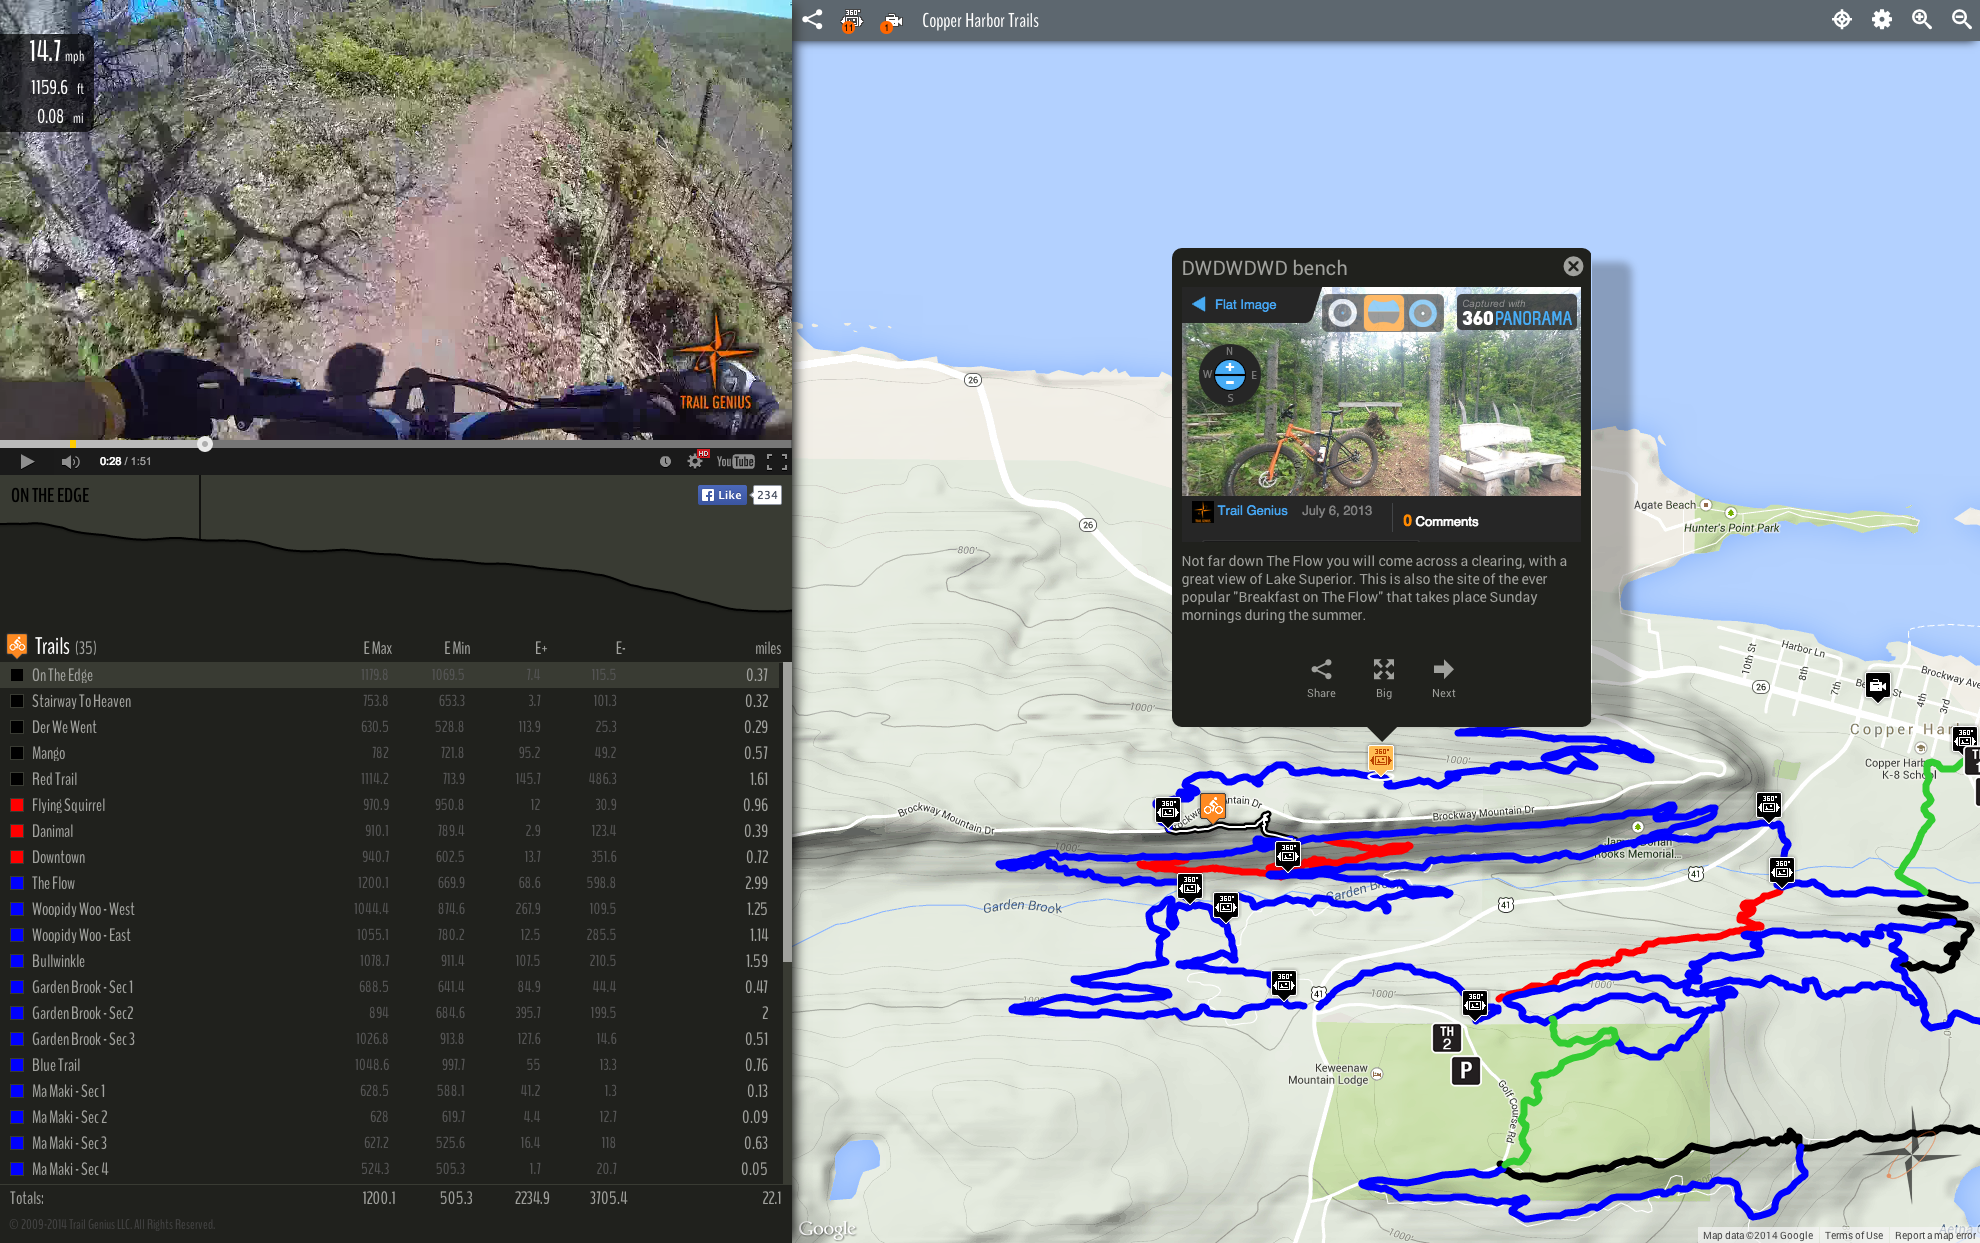Toggle the Downtown trail checkbox
This screenshot has height=1243, width=1980.
17,857
